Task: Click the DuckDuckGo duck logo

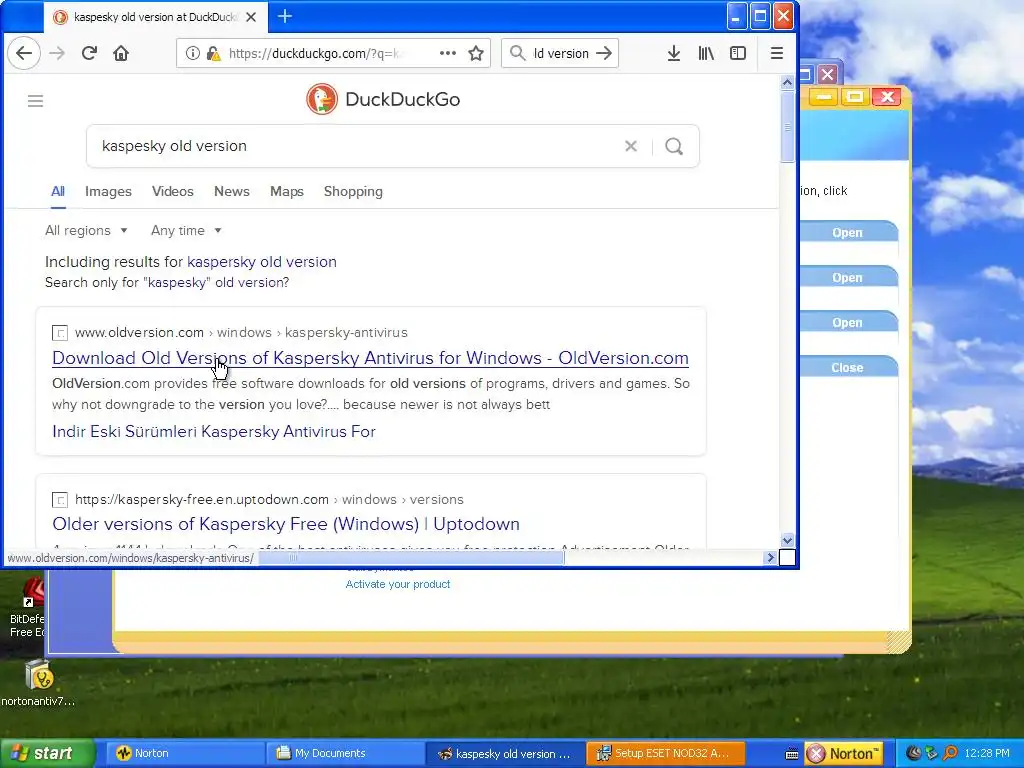Action: click(322, 99)
